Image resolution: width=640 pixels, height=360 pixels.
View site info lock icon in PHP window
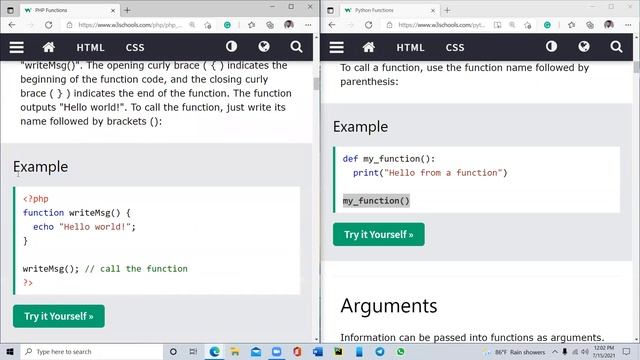69,25
